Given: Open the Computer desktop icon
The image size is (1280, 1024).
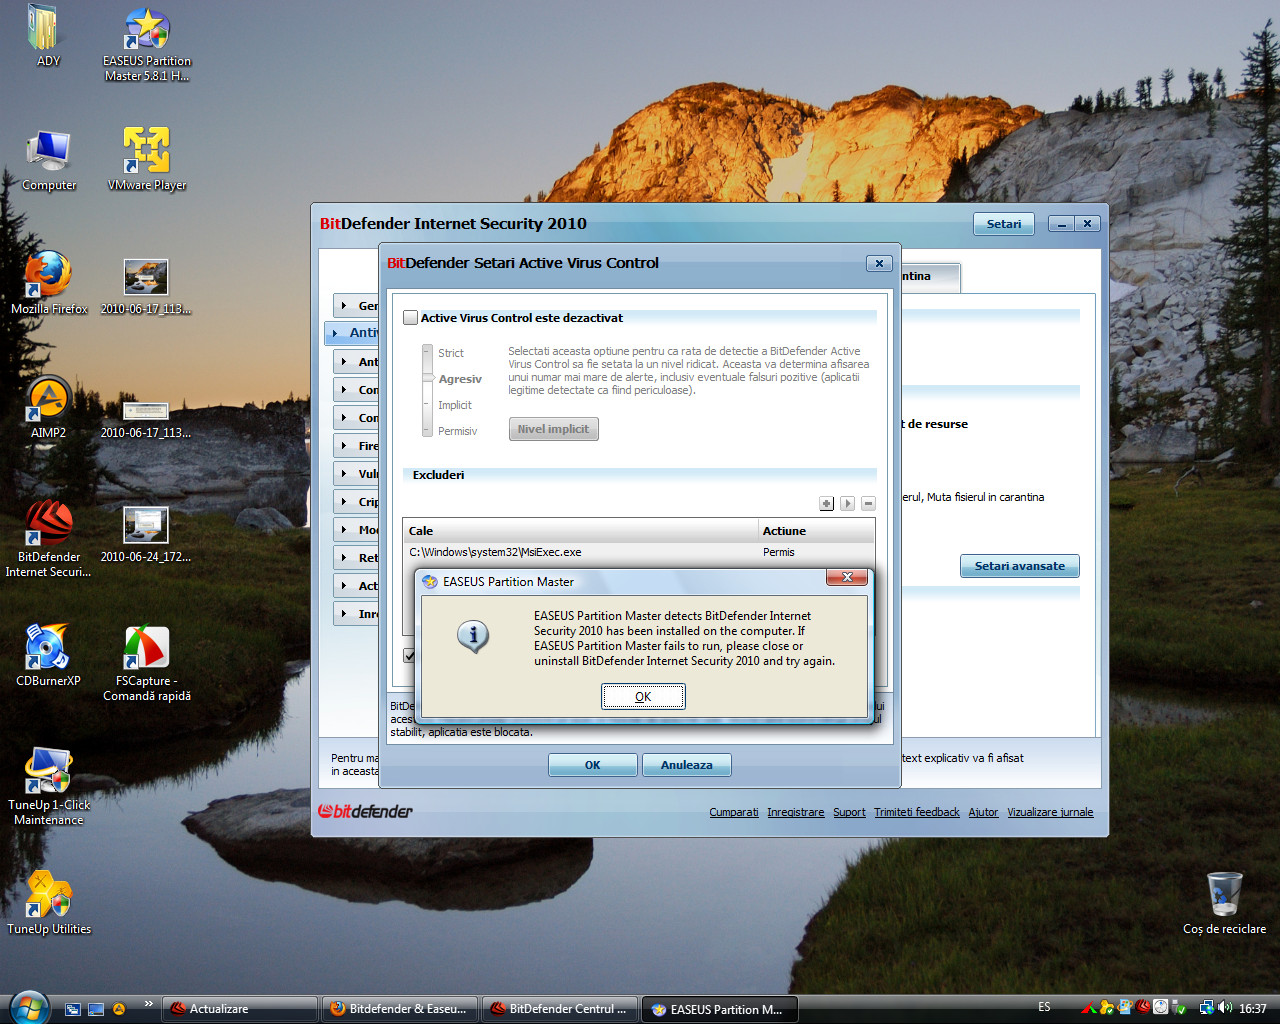Looking at the screenshot, I should click(x=49, y=160).
